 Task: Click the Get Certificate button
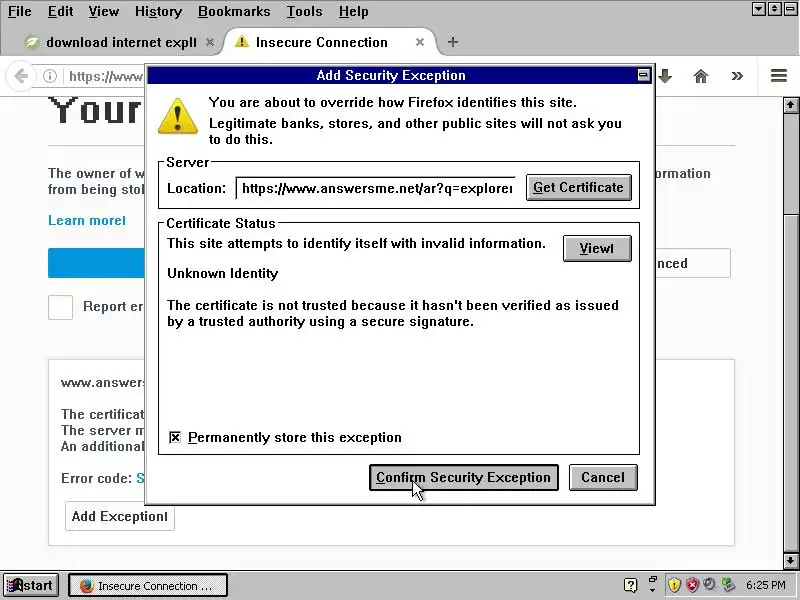point(579,187)
